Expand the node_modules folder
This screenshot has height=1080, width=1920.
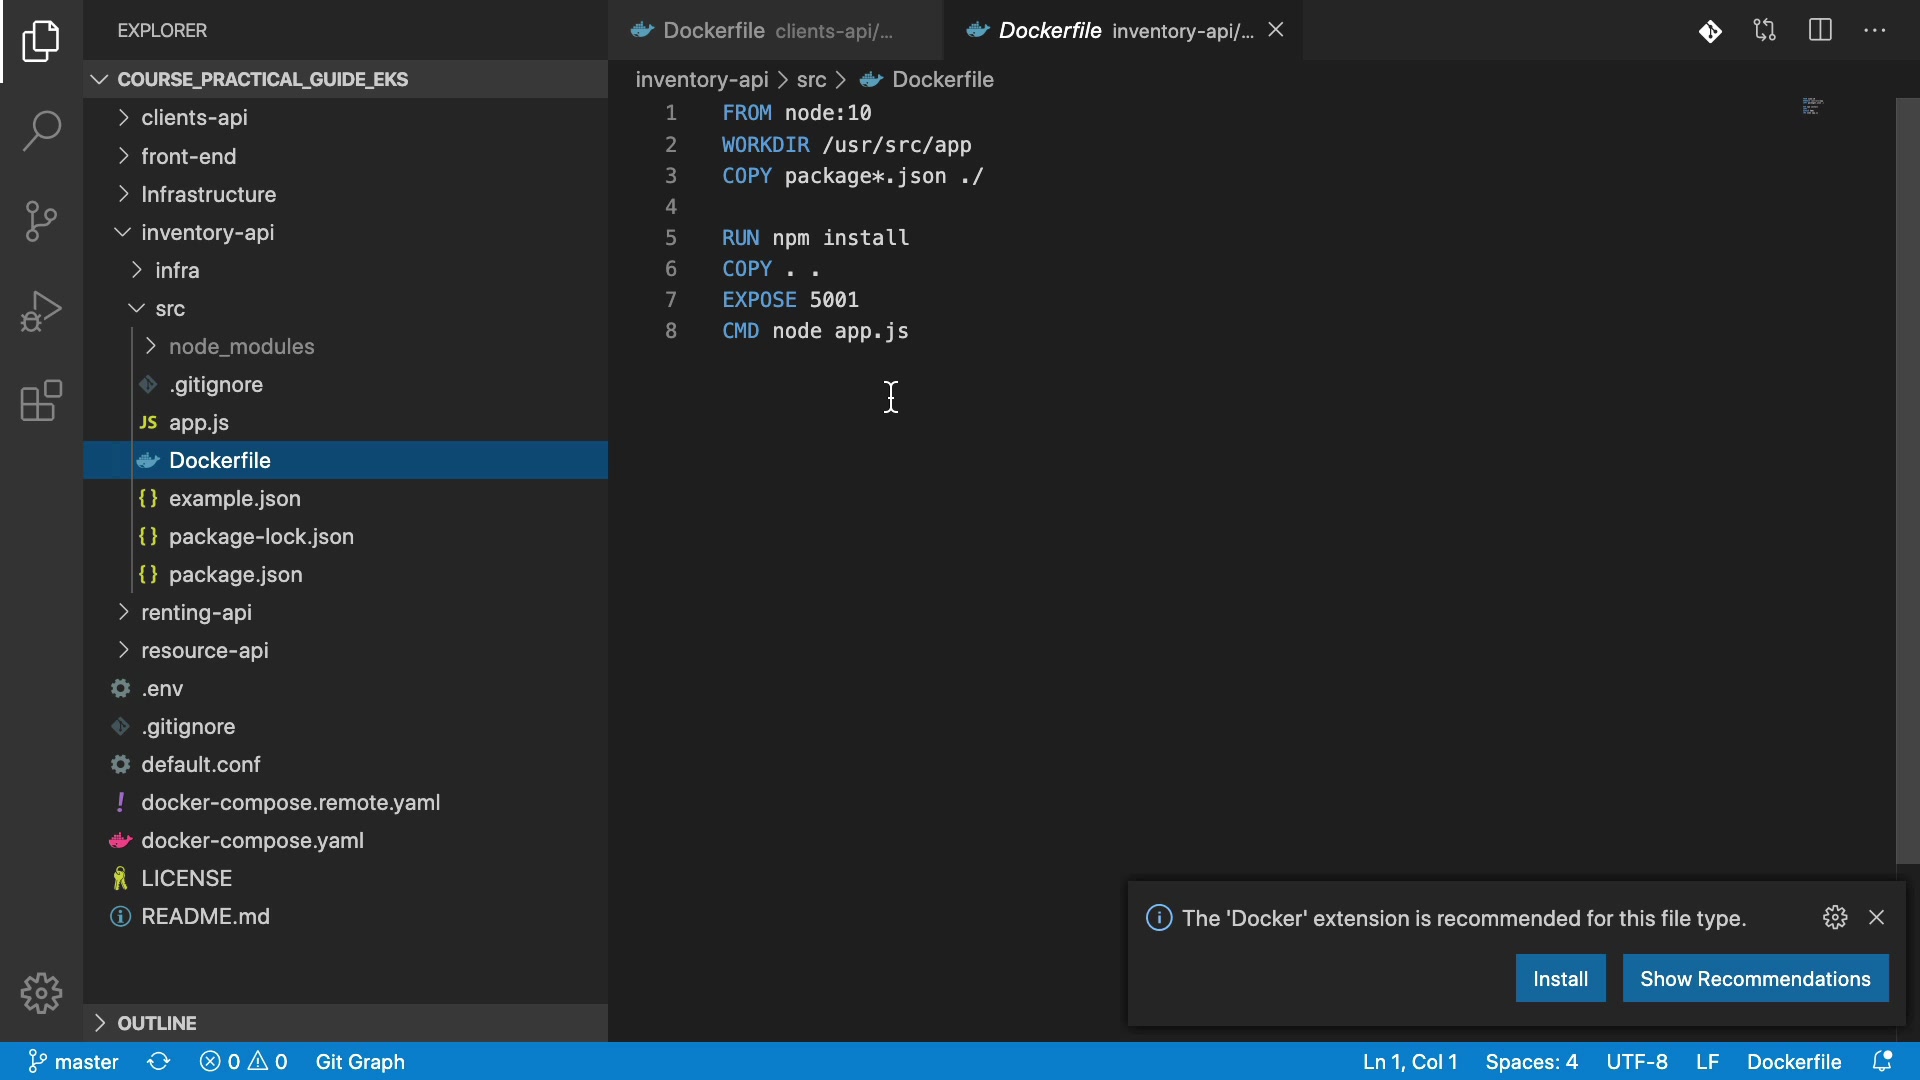point(241,347)
